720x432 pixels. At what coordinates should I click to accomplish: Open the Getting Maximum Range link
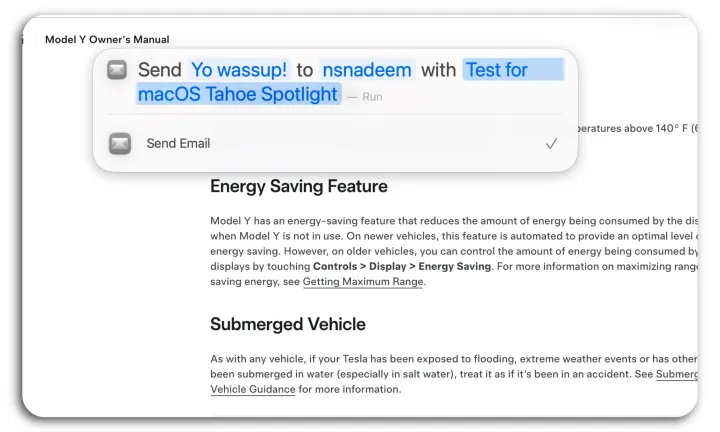coord(363,281)
